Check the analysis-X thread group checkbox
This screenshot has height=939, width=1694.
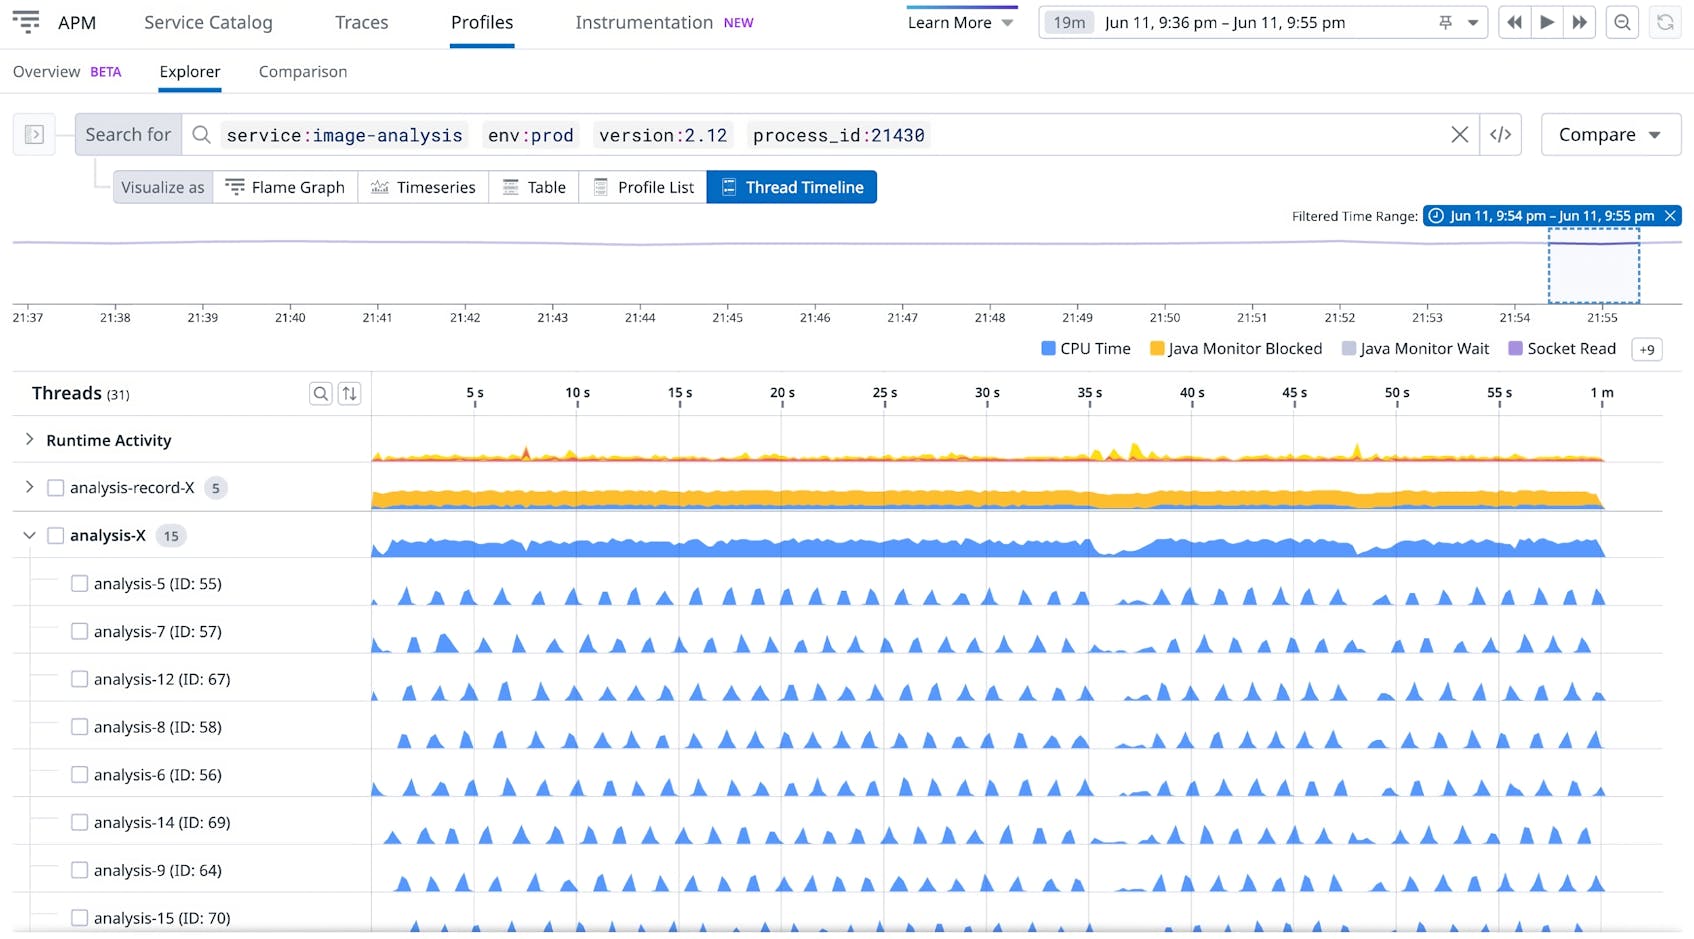tap(55, 535)
